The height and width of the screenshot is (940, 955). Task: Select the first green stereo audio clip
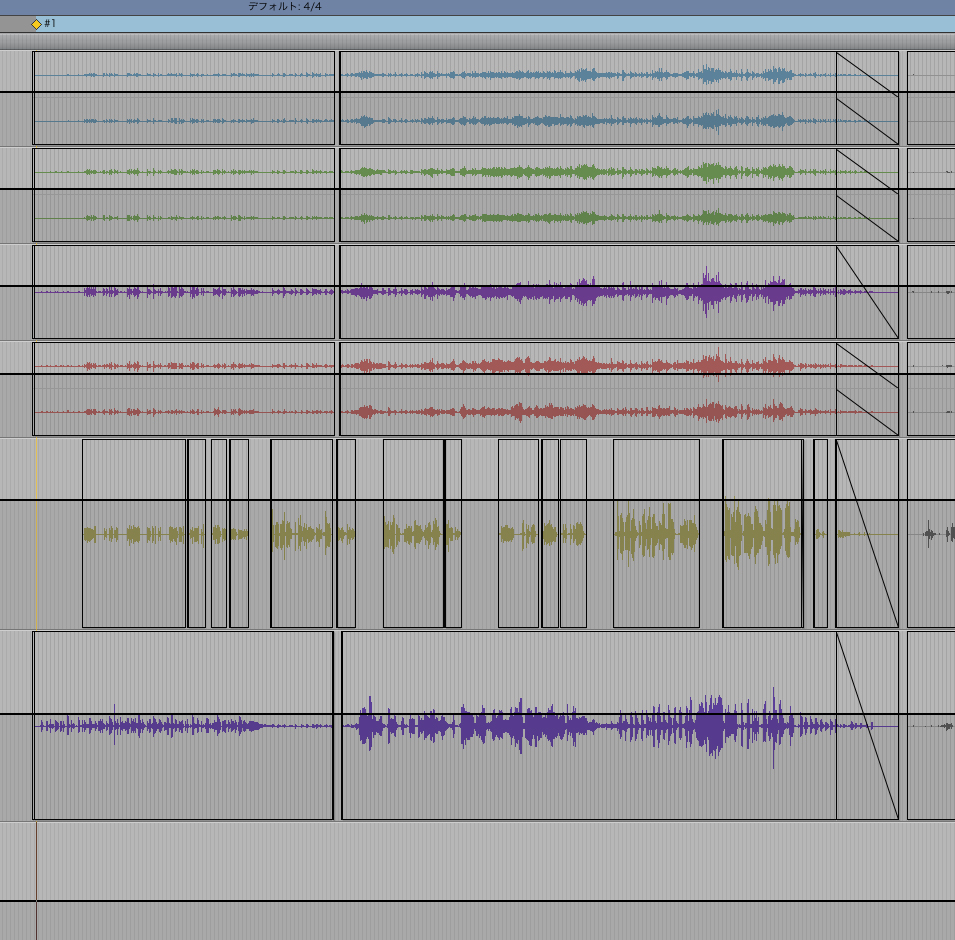tap(184, 195)
